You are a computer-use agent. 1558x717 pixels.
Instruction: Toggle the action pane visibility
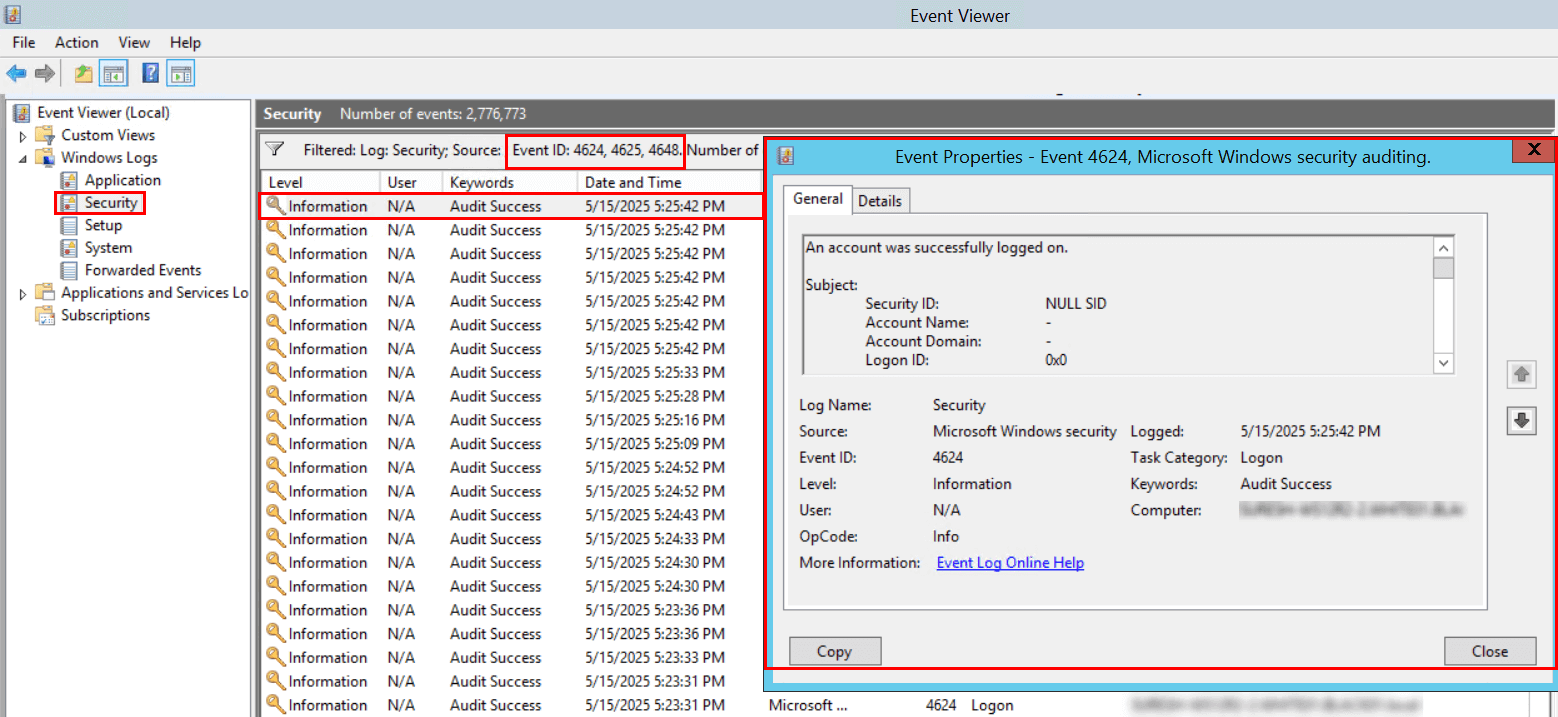[180, 72]
